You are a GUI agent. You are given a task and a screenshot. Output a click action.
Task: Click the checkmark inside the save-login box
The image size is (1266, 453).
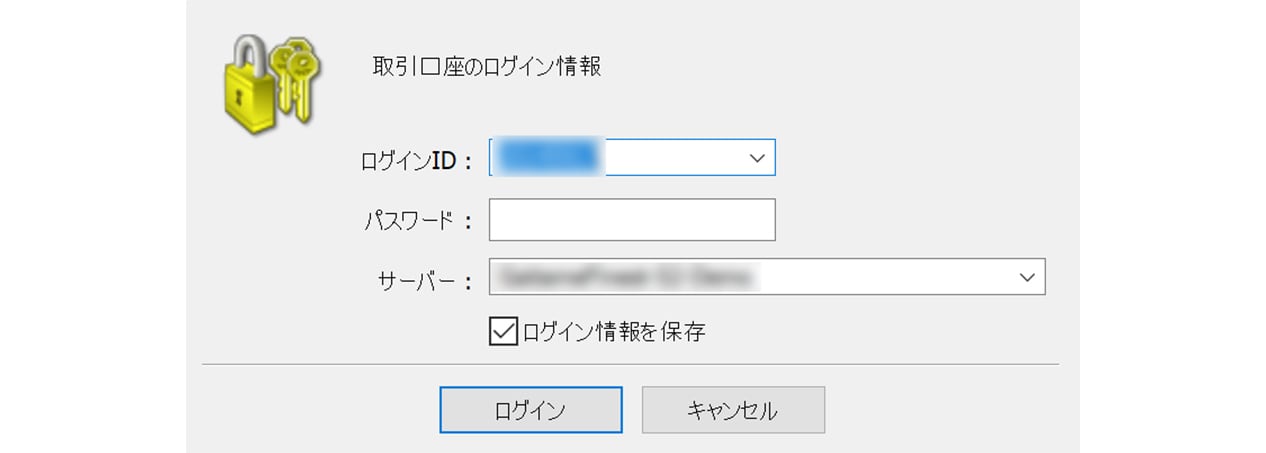tap(503, 331)
